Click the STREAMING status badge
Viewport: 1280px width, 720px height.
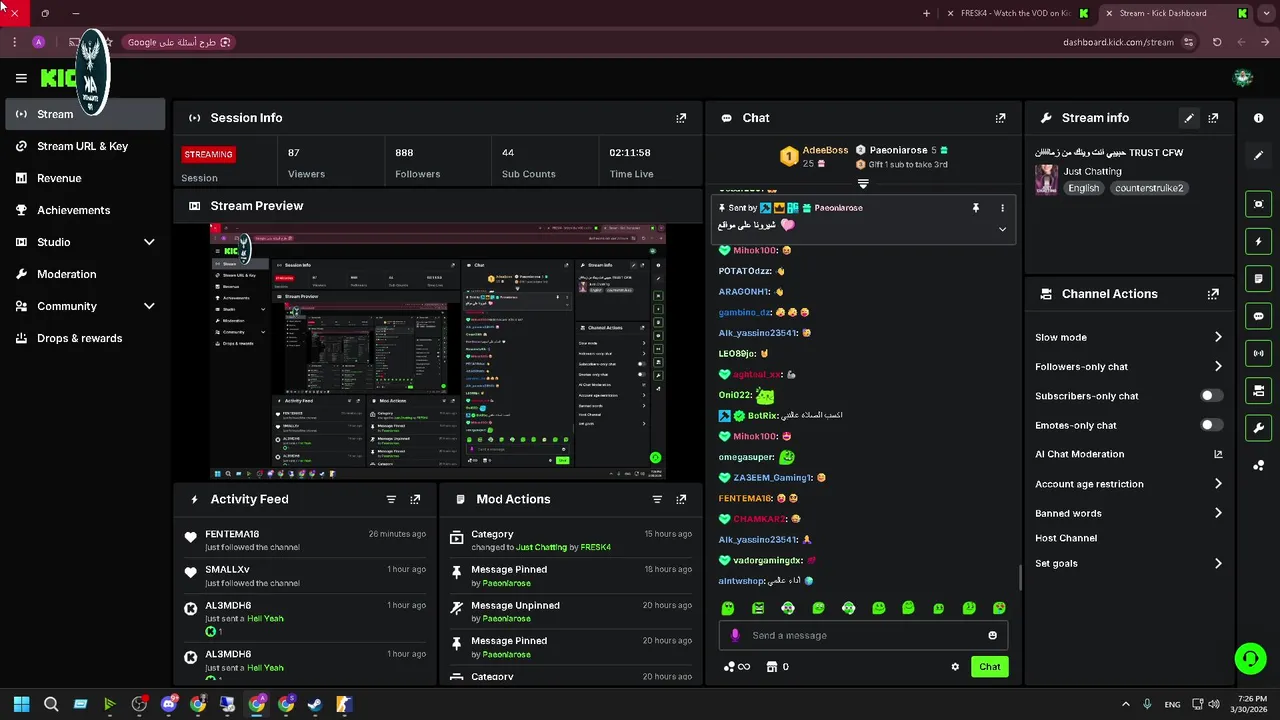pos(208,154)
